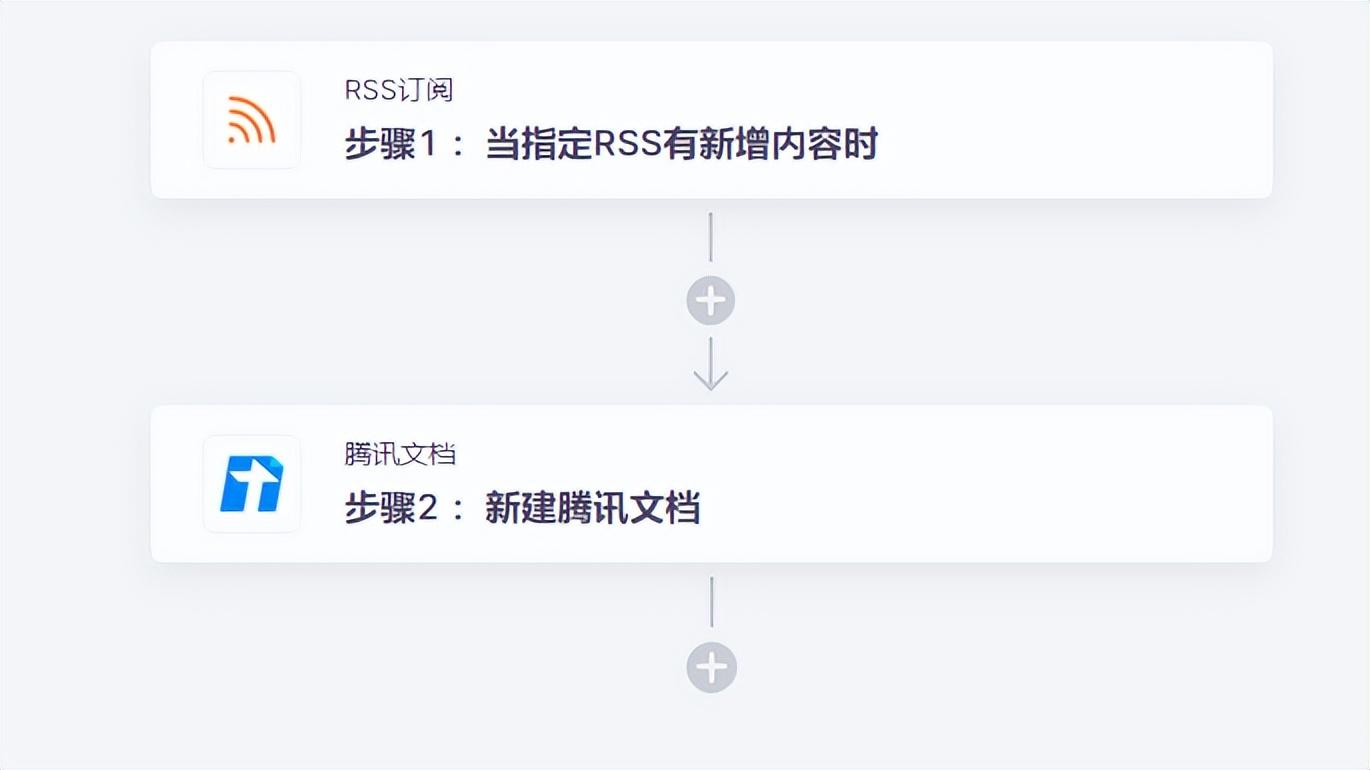Click the plus icon between step 1 and step 2
Viewport: 1370px width, 770px height.
pos(711,299)
